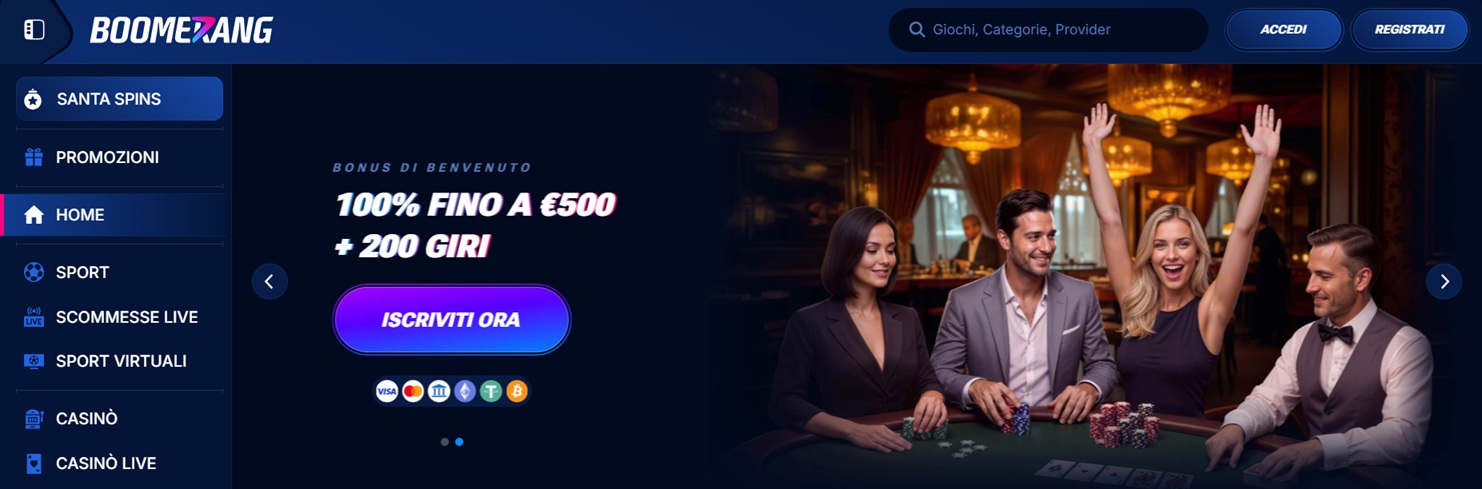This screenshot has width=1482, height=489.
Task: Open the Promozioni gift icon
Action: coord(34,157)
